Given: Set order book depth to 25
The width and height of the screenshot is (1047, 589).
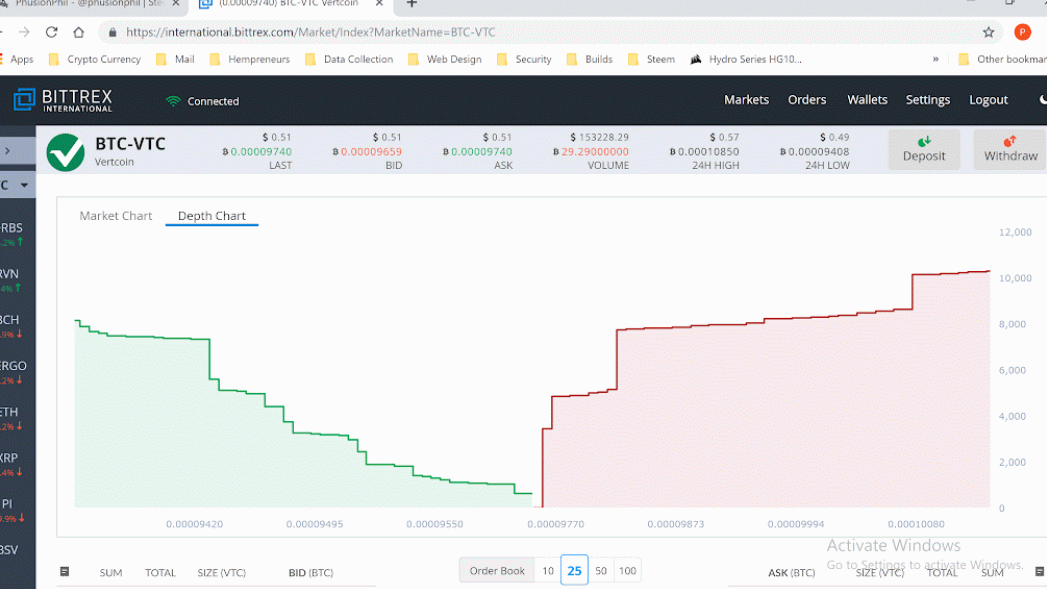Looking at the screenshot, I should tap(574, 570).
